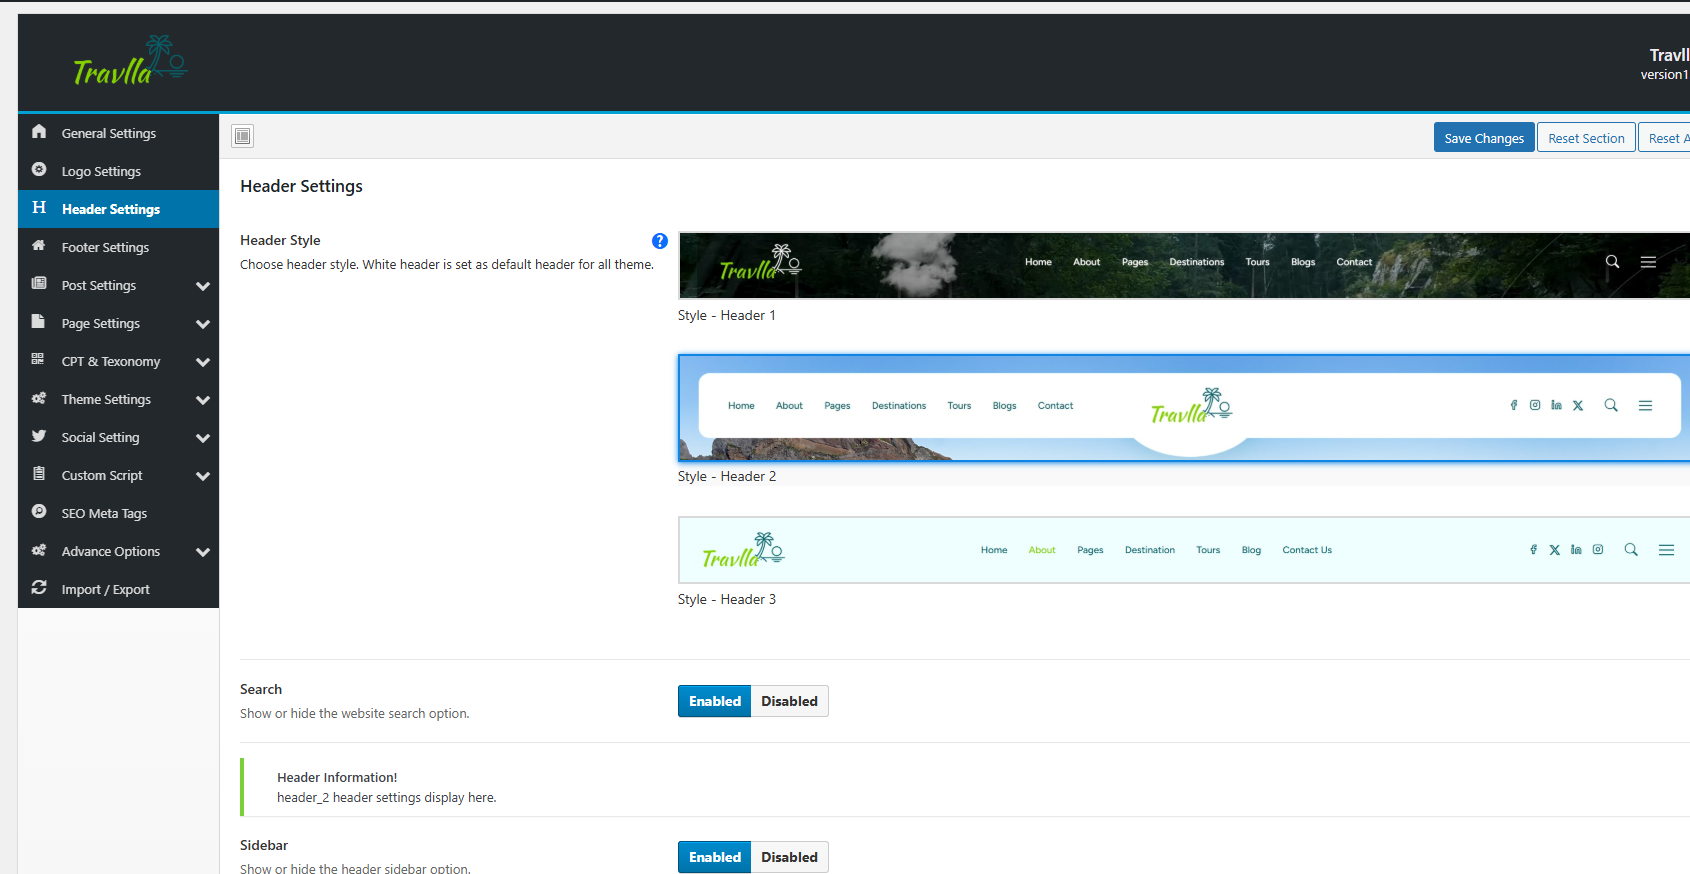Click the blue help icon beside Header Style
Screen dimensions: 1690x874
pyautogui.click(x=660, y=241)
